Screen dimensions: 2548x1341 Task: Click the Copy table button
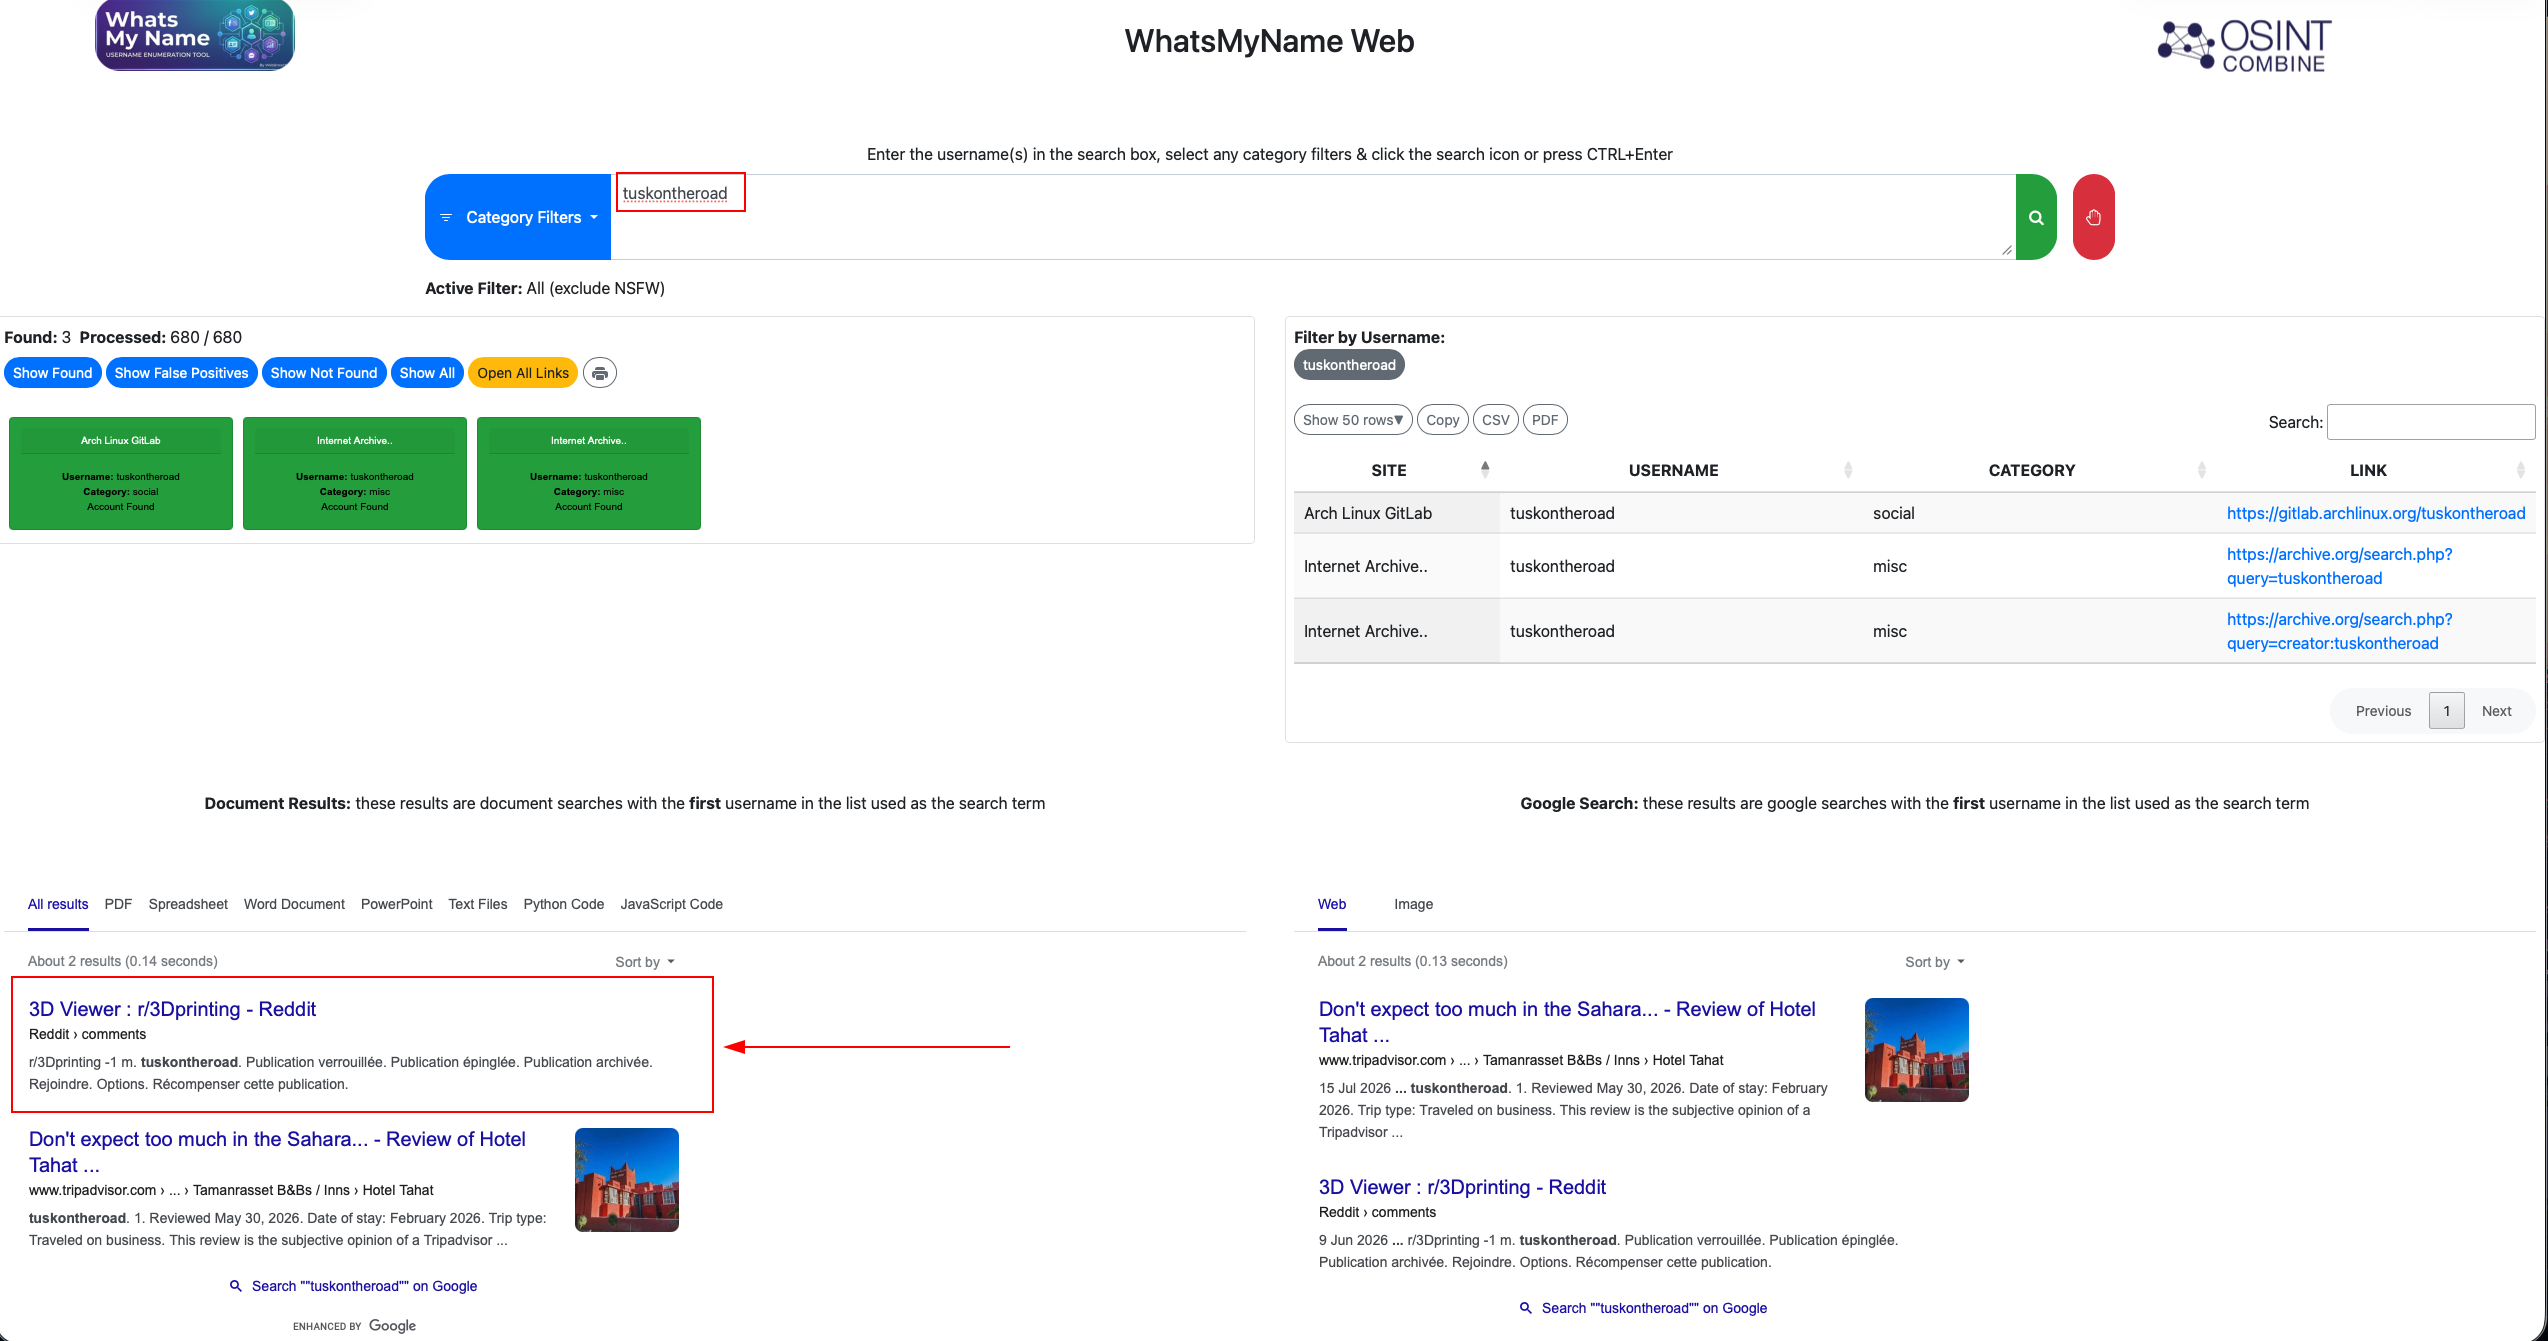coord(1442,420)
